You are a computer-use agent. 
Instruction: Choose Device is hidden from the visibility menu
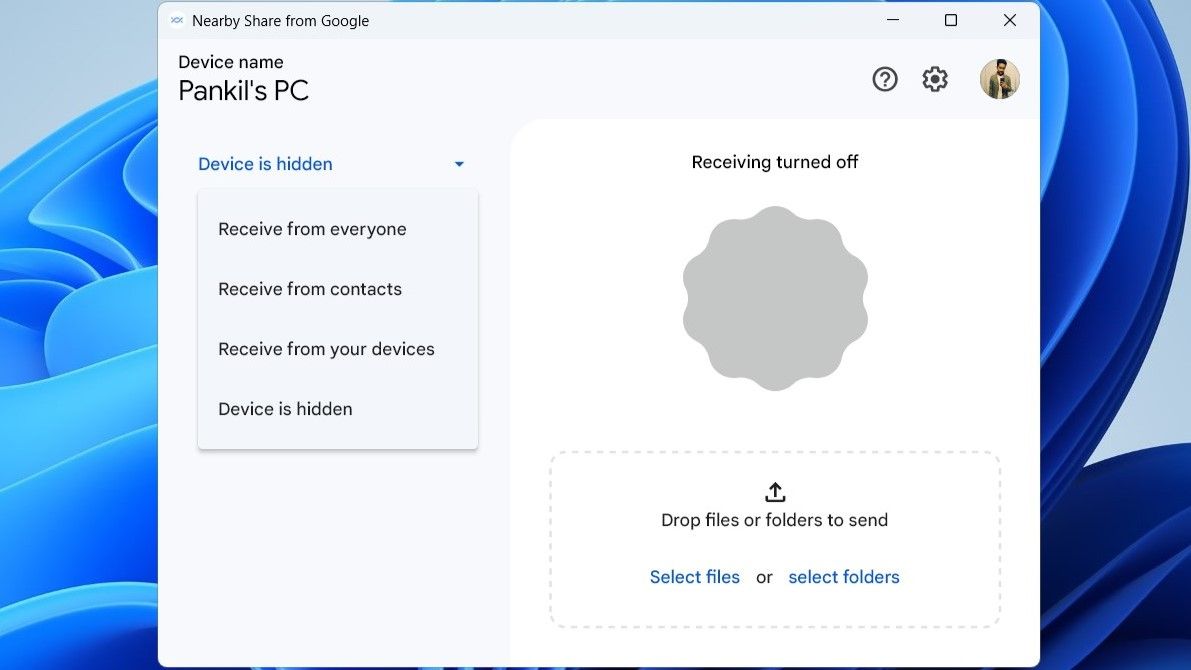coord(285,408)
